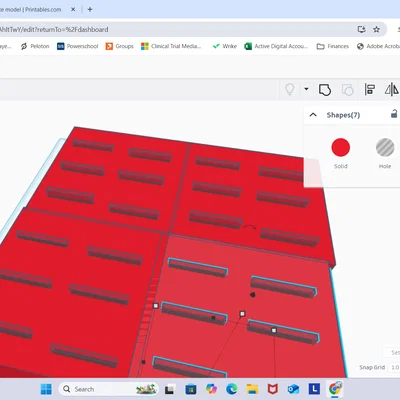Set shapes to Hole with striped swatch
Viewport: 400px width, 400px height.
pos(385,147)
